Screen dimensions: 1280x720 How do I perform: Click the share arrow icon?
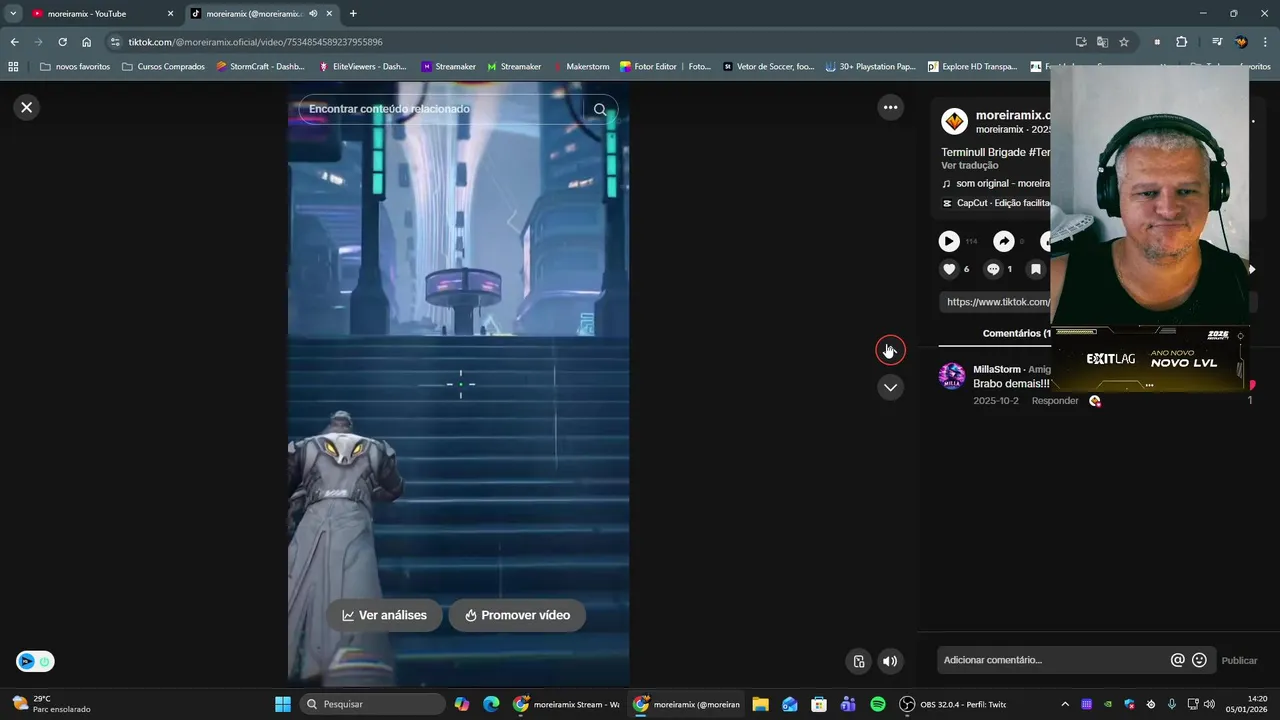[1003, 241]
